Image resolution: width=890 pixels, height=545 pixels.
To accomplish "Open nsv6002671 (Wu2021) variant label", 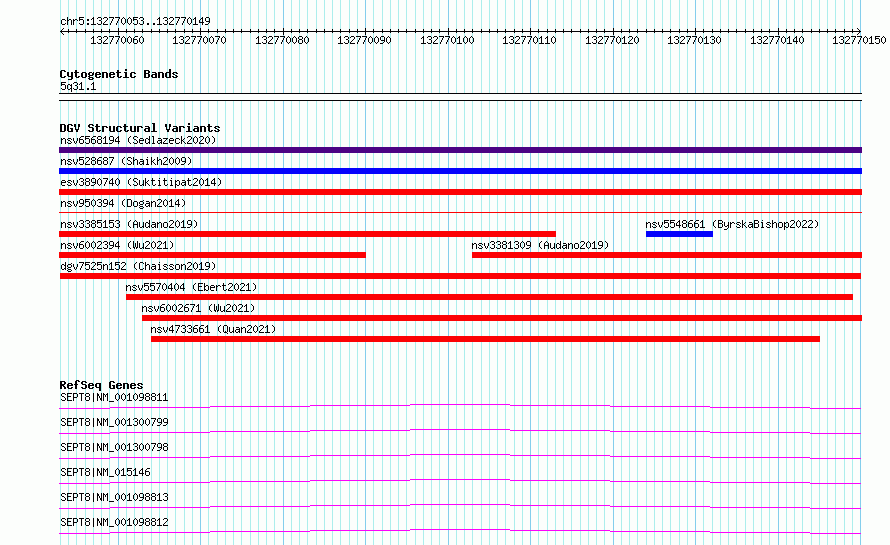I will [198, 308].
